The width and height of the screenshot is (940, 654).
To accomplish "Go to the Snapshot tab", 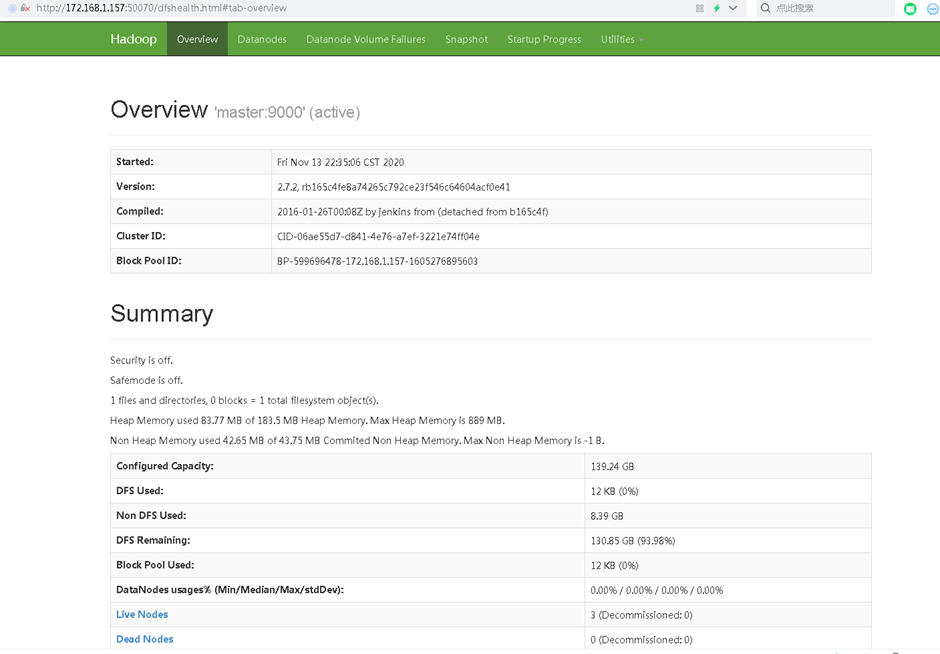I will 466,39.
